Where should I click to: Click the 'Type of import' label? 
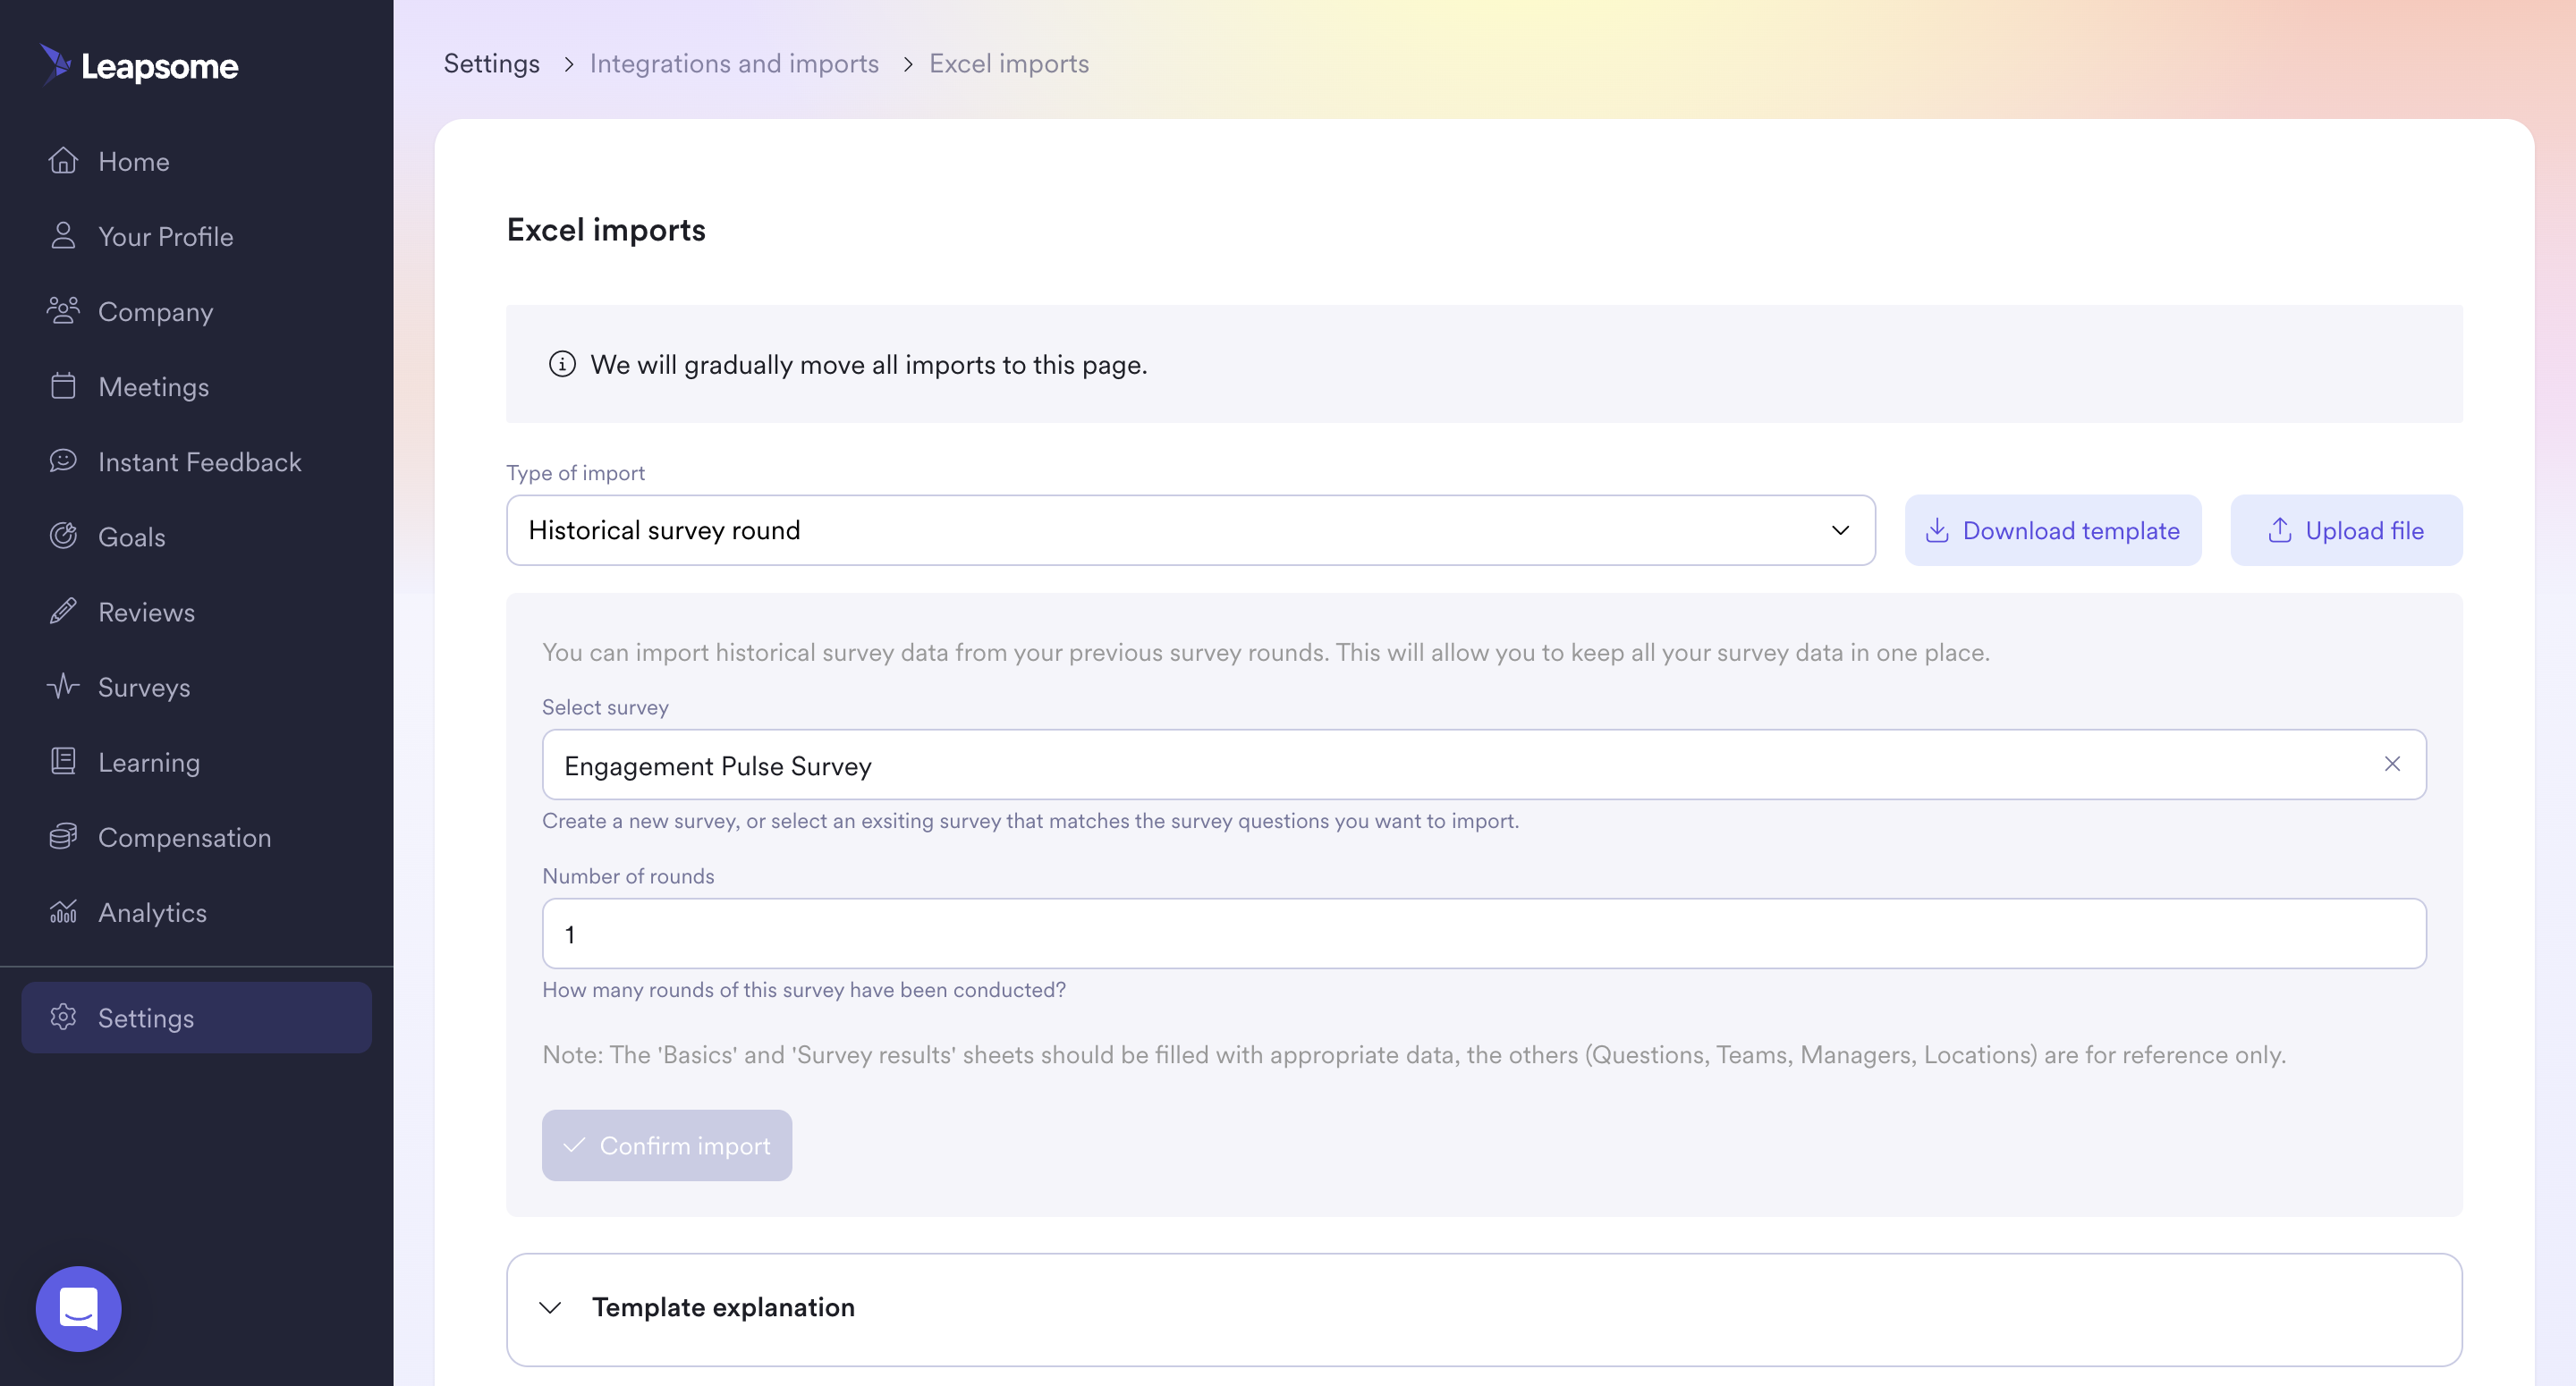tap(575, 472)
